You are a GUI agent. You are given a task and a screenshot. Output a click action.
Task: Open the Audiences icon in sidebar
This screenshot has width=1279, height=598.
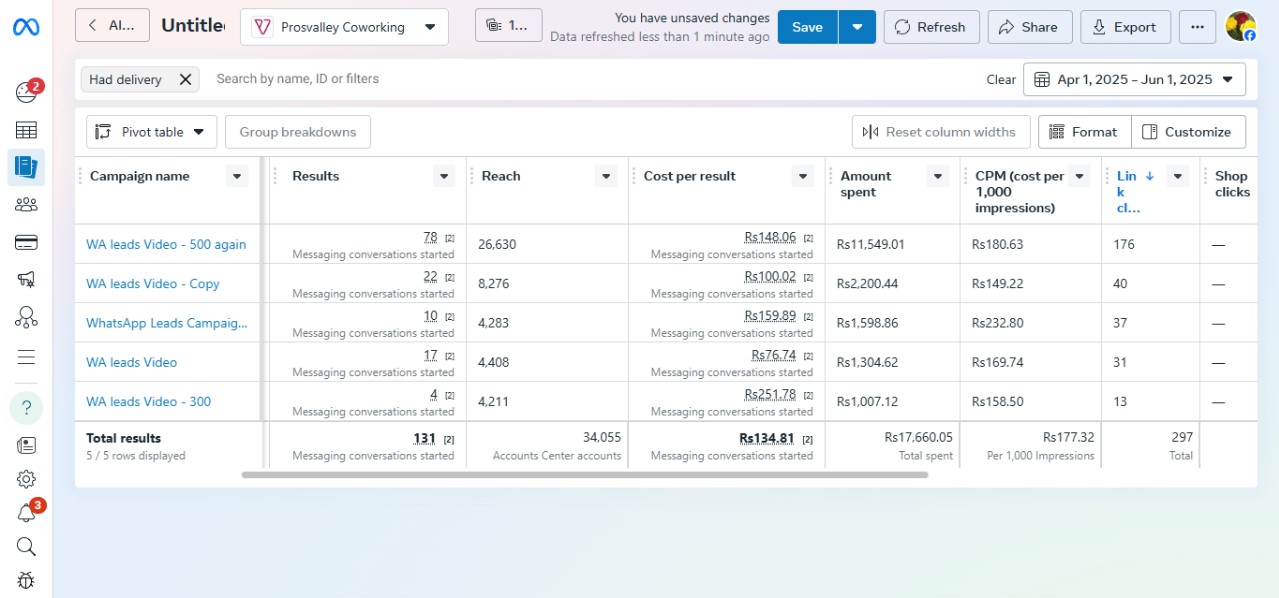coord(26,205)
